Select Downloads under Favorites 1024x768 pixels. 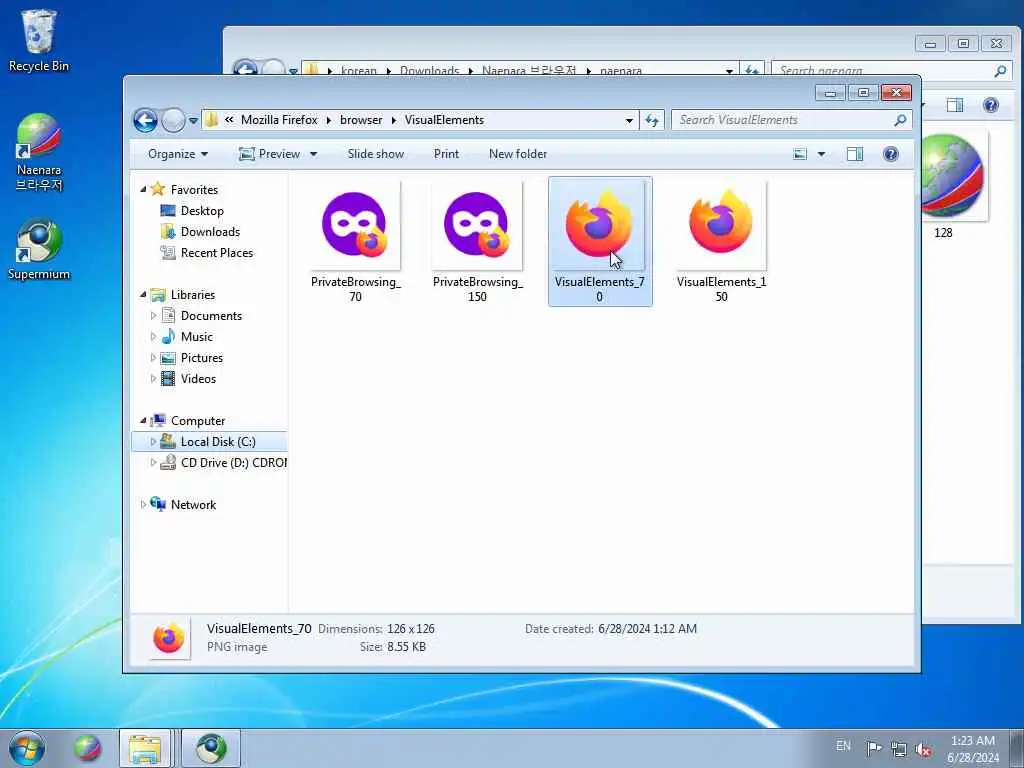[210, 232]
